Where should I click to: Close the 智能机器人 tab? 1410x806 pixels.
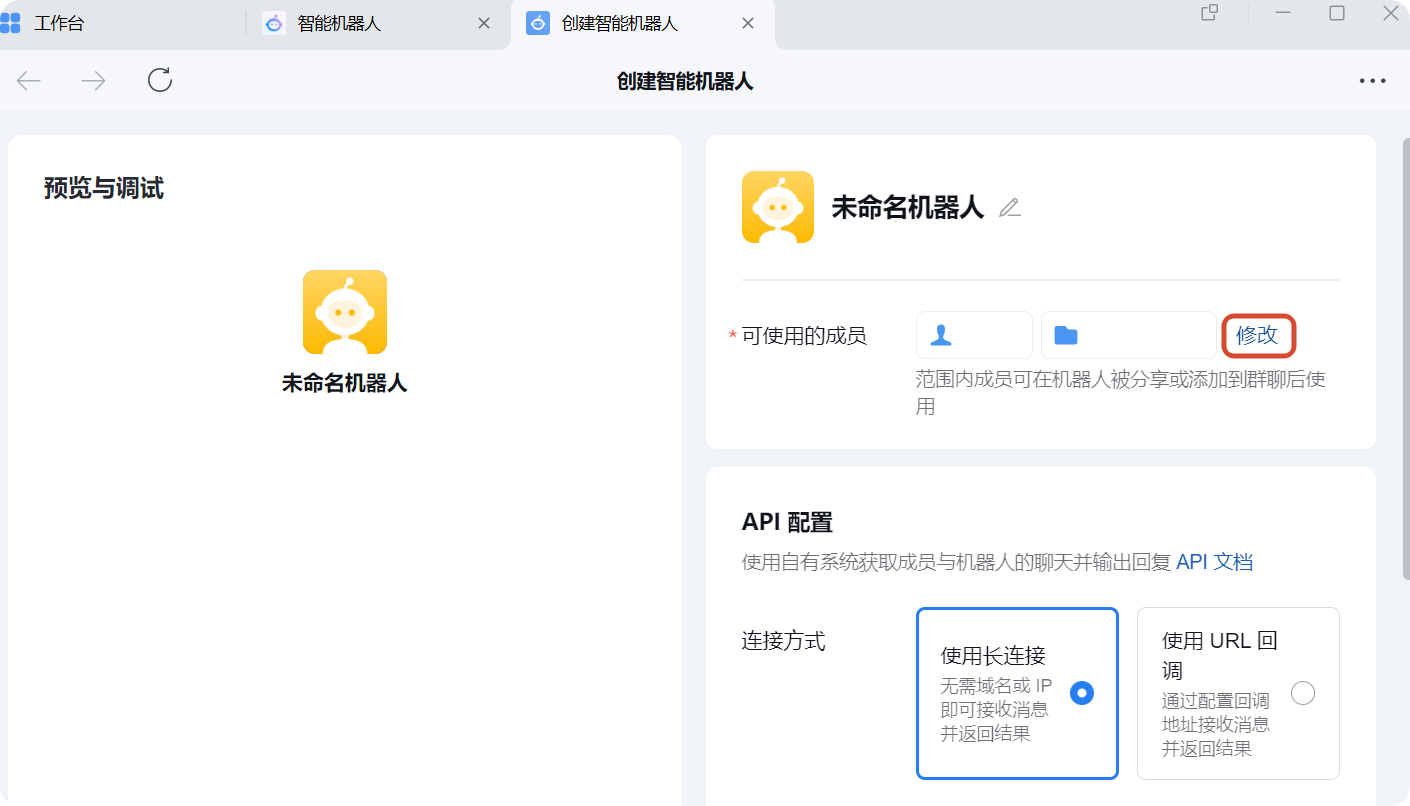point(484,23)
